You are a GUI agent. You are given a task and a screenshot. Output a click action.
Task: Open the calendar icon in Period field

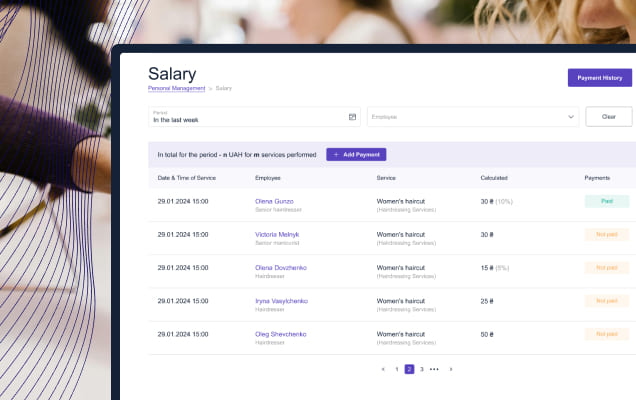352,117
